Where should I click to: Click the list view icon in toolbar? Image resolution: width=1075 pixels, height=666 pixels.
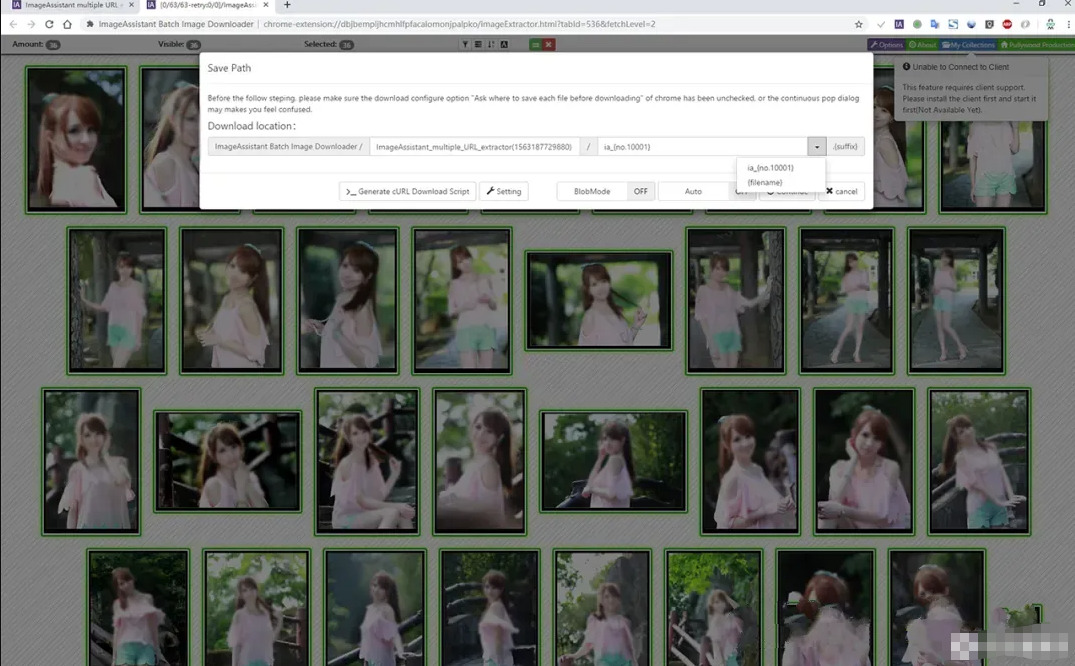pyautogui.click(x=478, y=44)
